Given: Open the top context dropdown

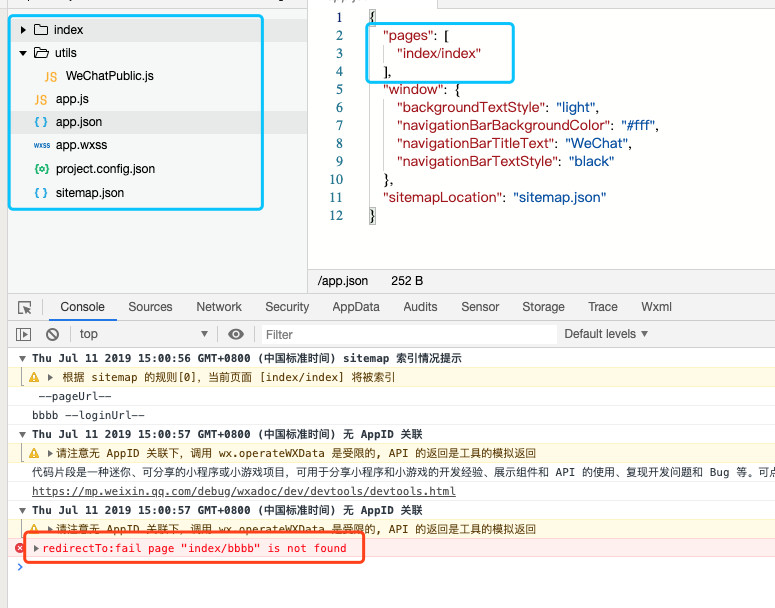Looking at the screenshot, I should [143, 334].
